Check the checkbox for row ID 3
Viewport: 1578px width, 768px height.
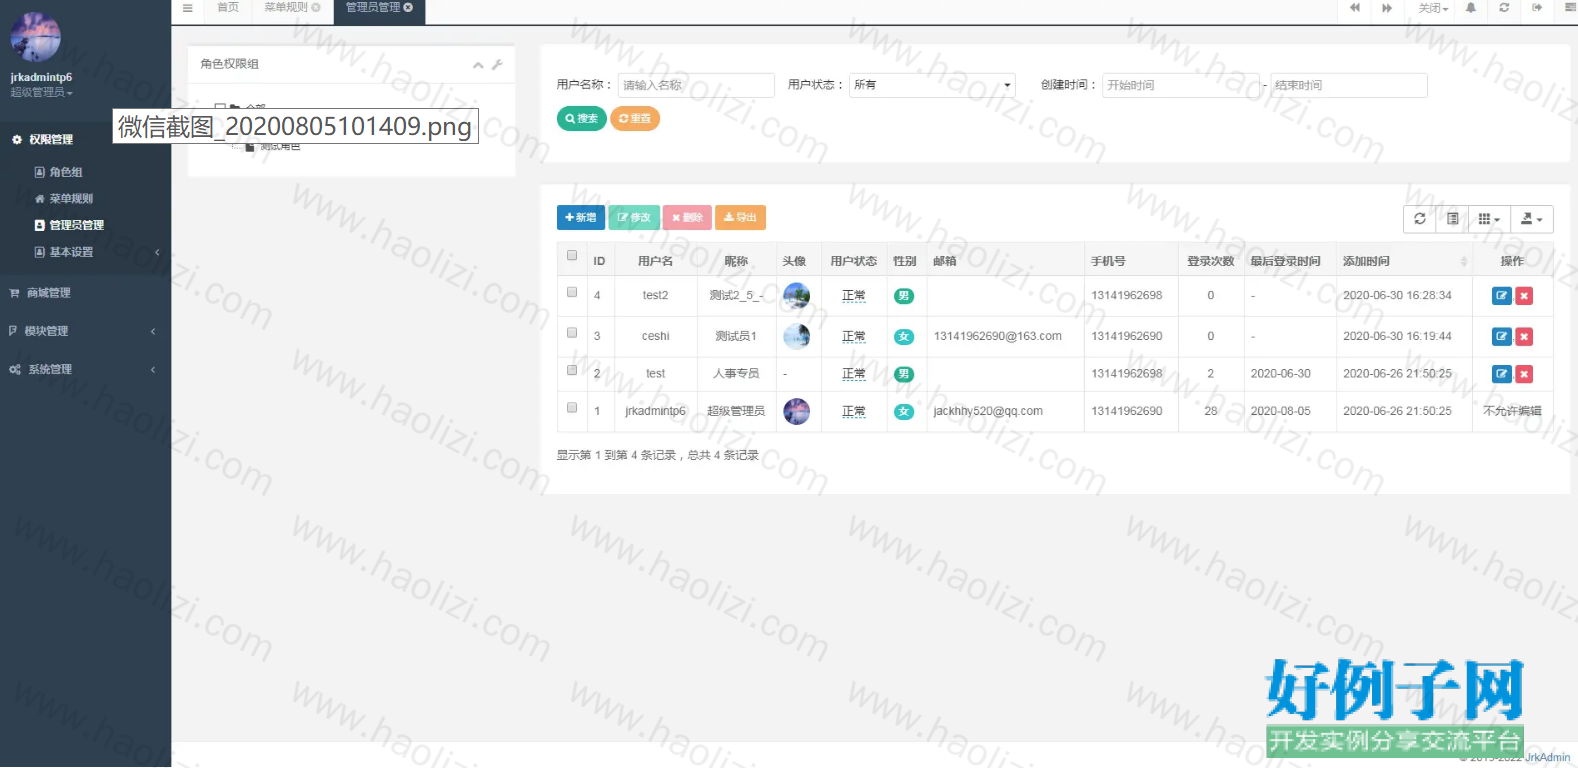click(572, 333)
